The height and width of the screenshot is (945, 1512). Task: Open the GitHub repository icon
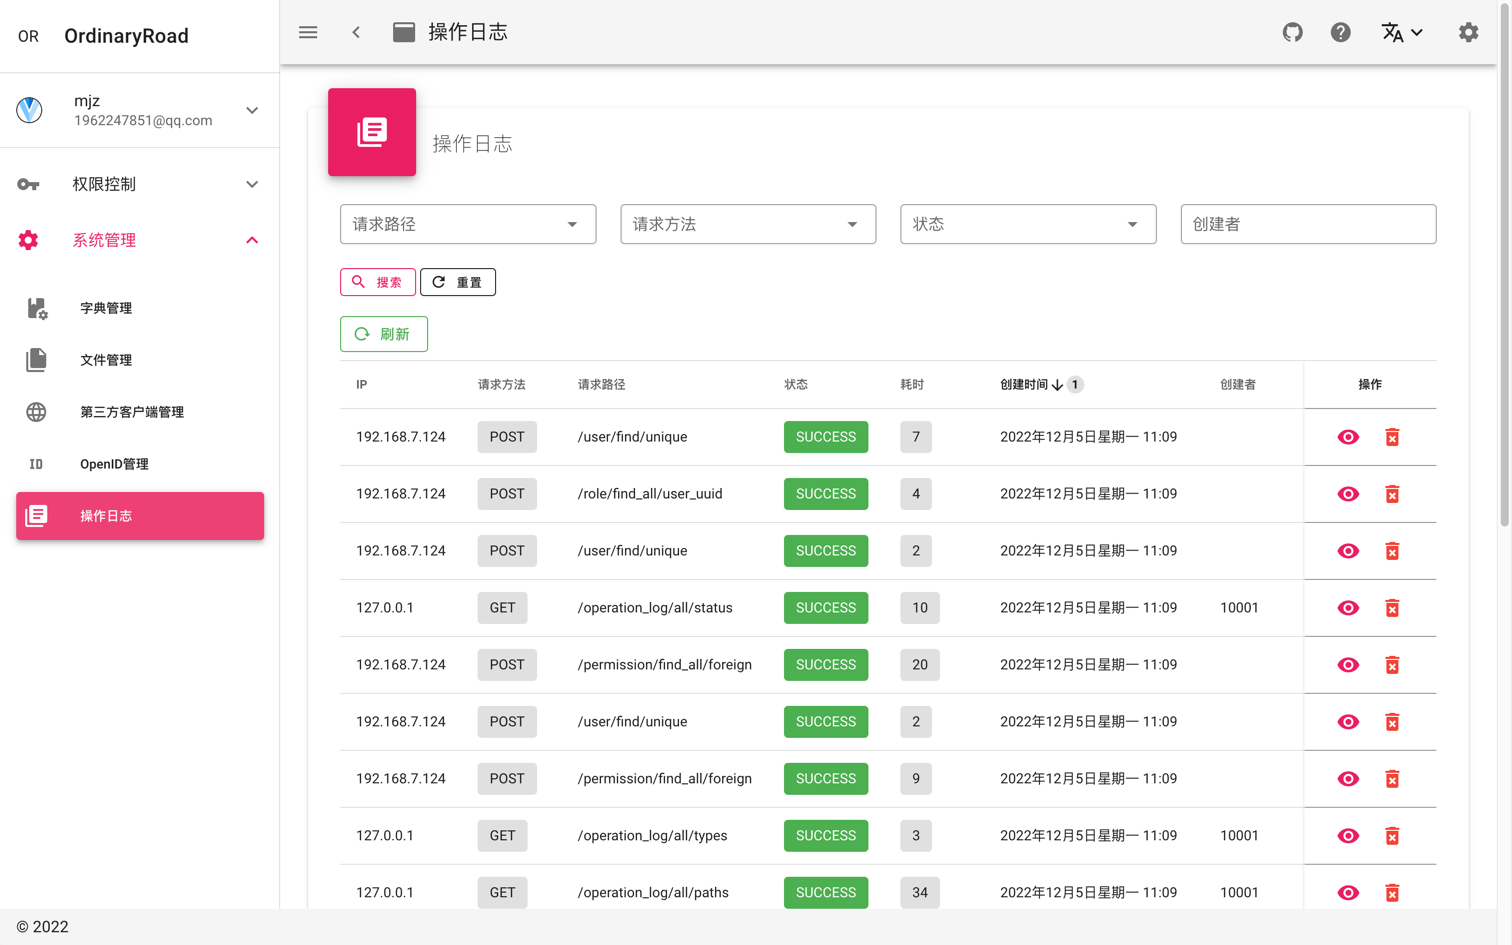click(x=1292, y=32)
